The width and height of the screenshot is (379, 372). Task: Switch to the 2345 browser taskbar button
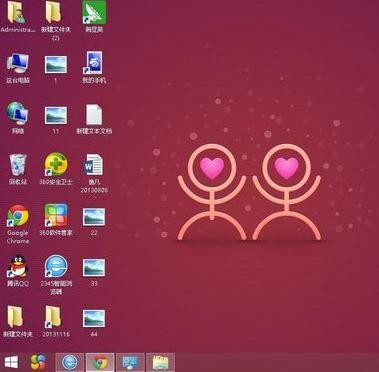(70, 362)
